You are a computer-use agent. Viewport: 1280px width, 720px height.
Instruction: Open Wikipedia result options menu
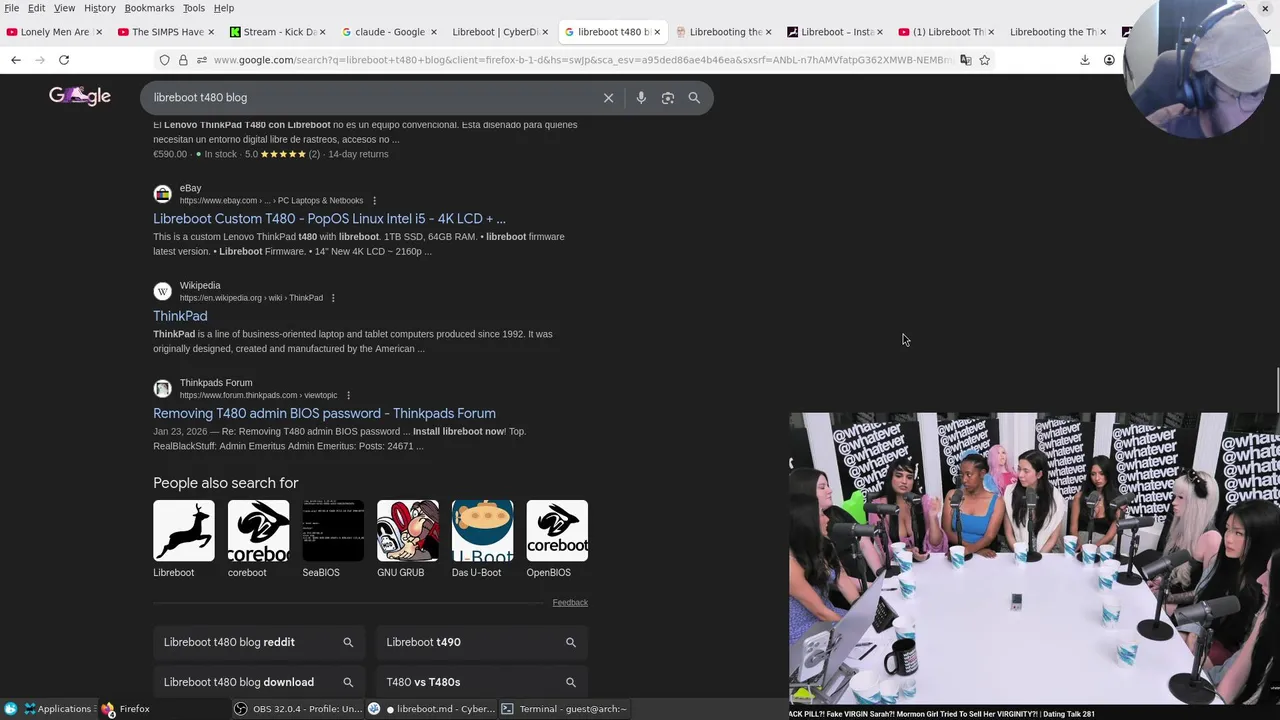point(333,298)
